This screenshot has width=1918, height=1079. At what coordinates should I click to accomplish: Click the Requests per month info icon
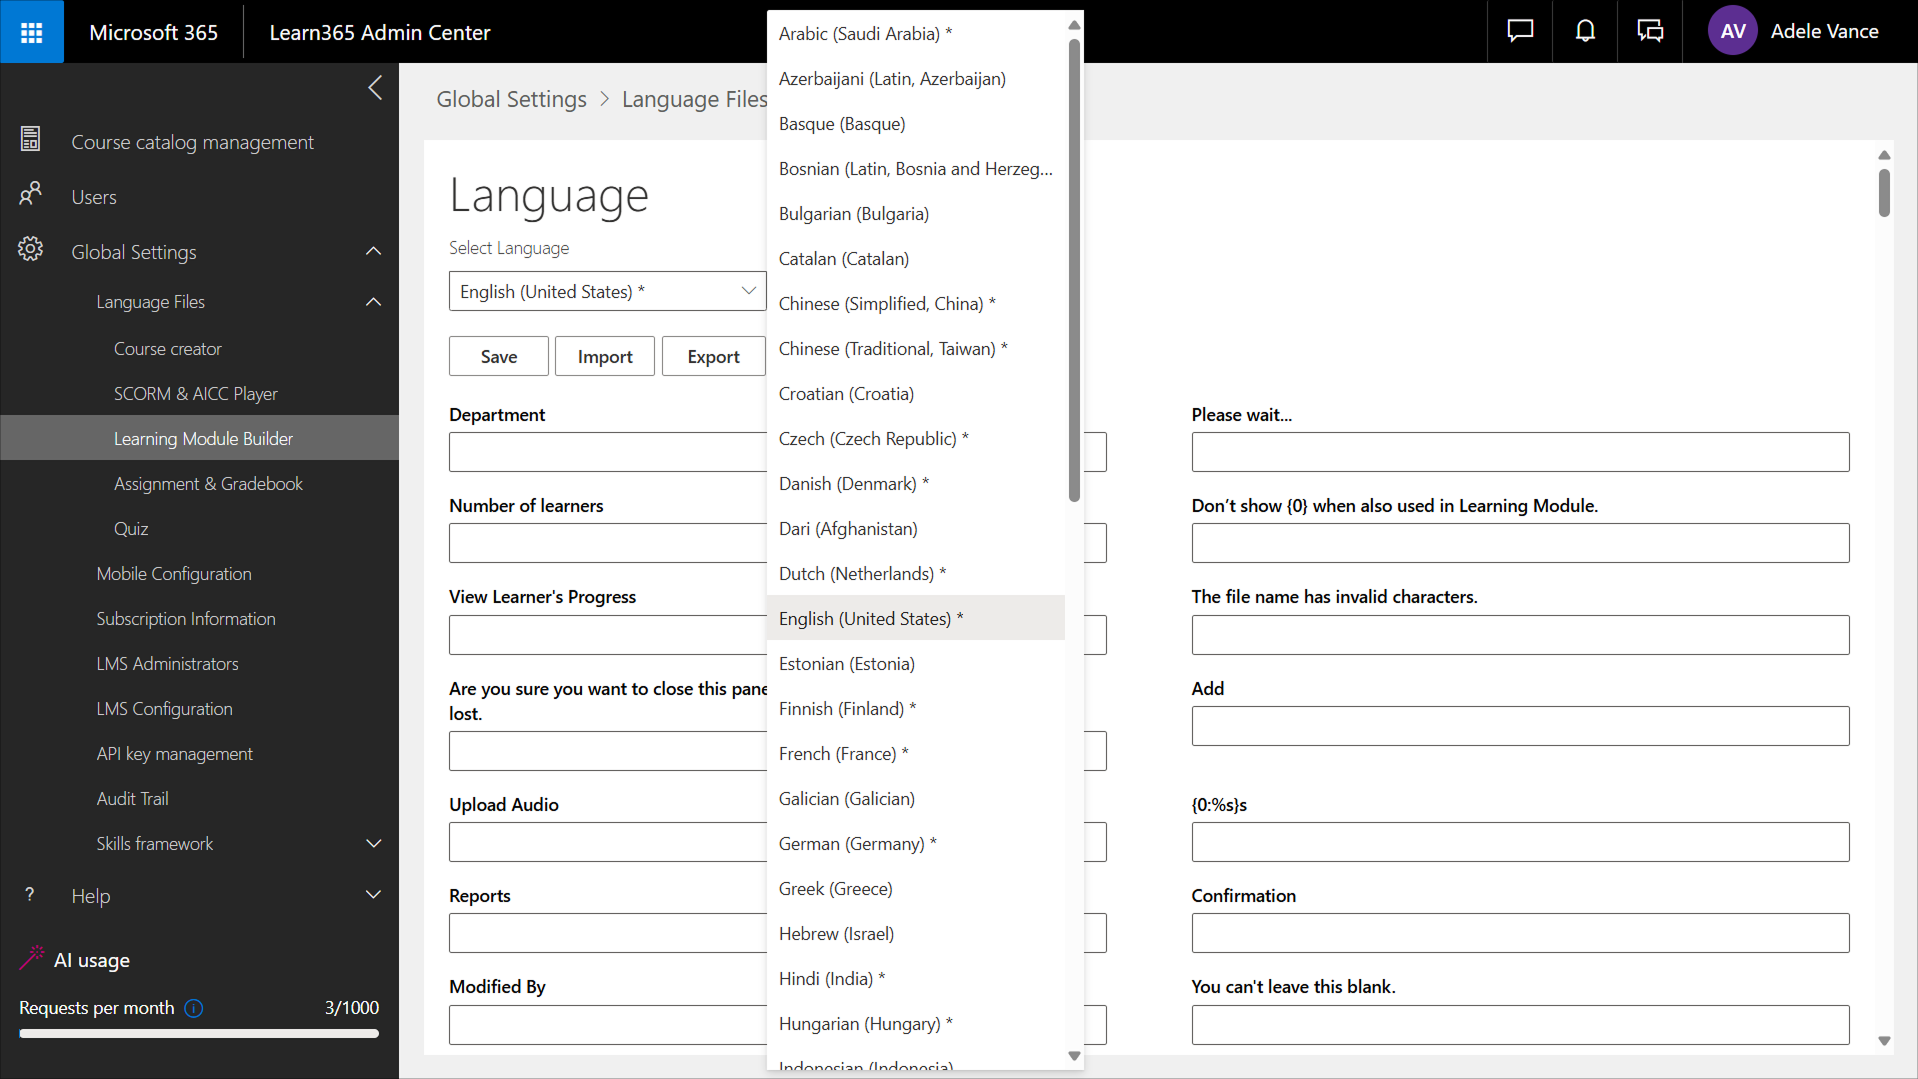[x=194, y=1008]
